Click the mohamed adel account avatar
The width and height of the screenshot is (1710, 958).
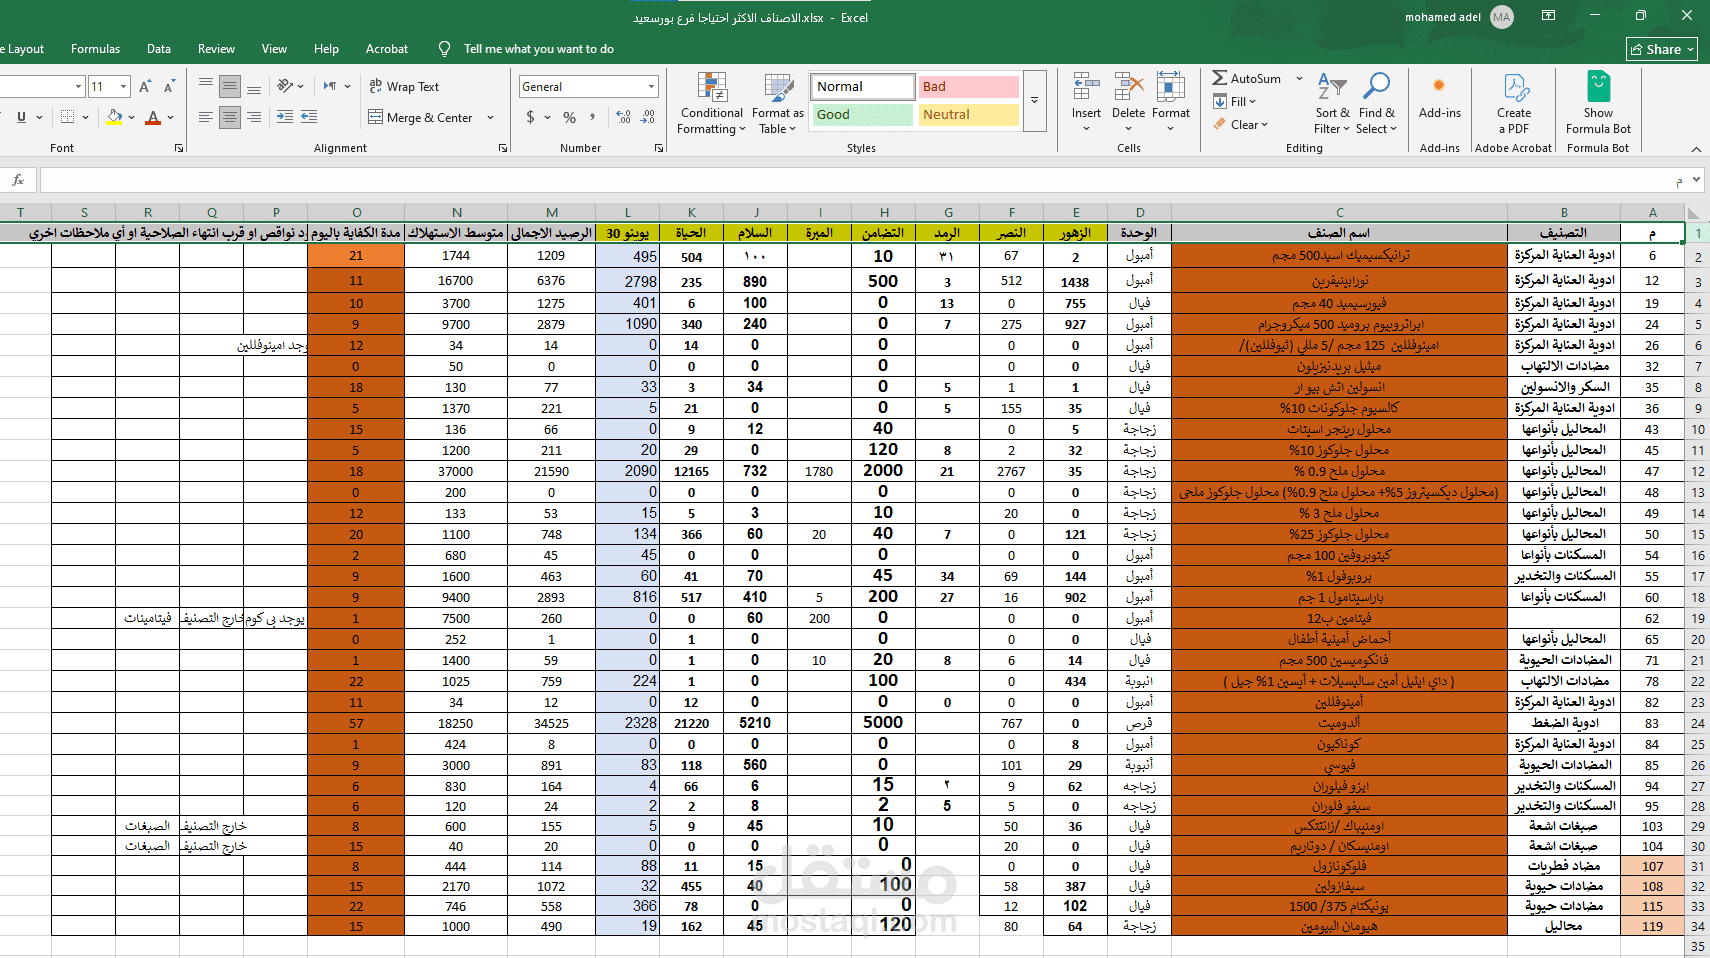[x=1502, y=17]
